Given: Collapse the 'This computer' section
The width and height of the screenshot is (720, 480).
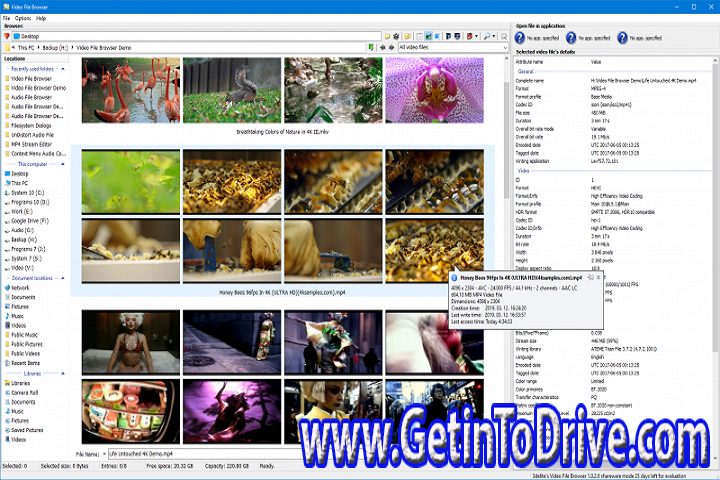Looking at the screenshot, I should [63, 164].
